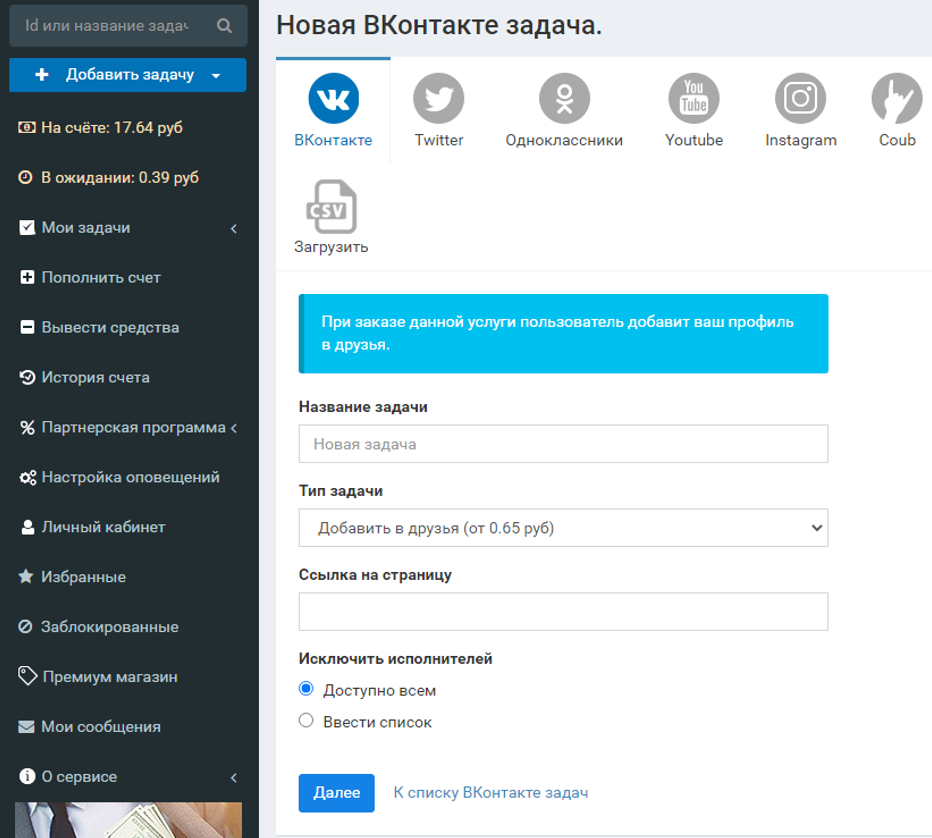Click the checkmark icon of Мои задачи
Image resolution: width=932 pixels, height=838 pixels.
(x=27, y=228)
